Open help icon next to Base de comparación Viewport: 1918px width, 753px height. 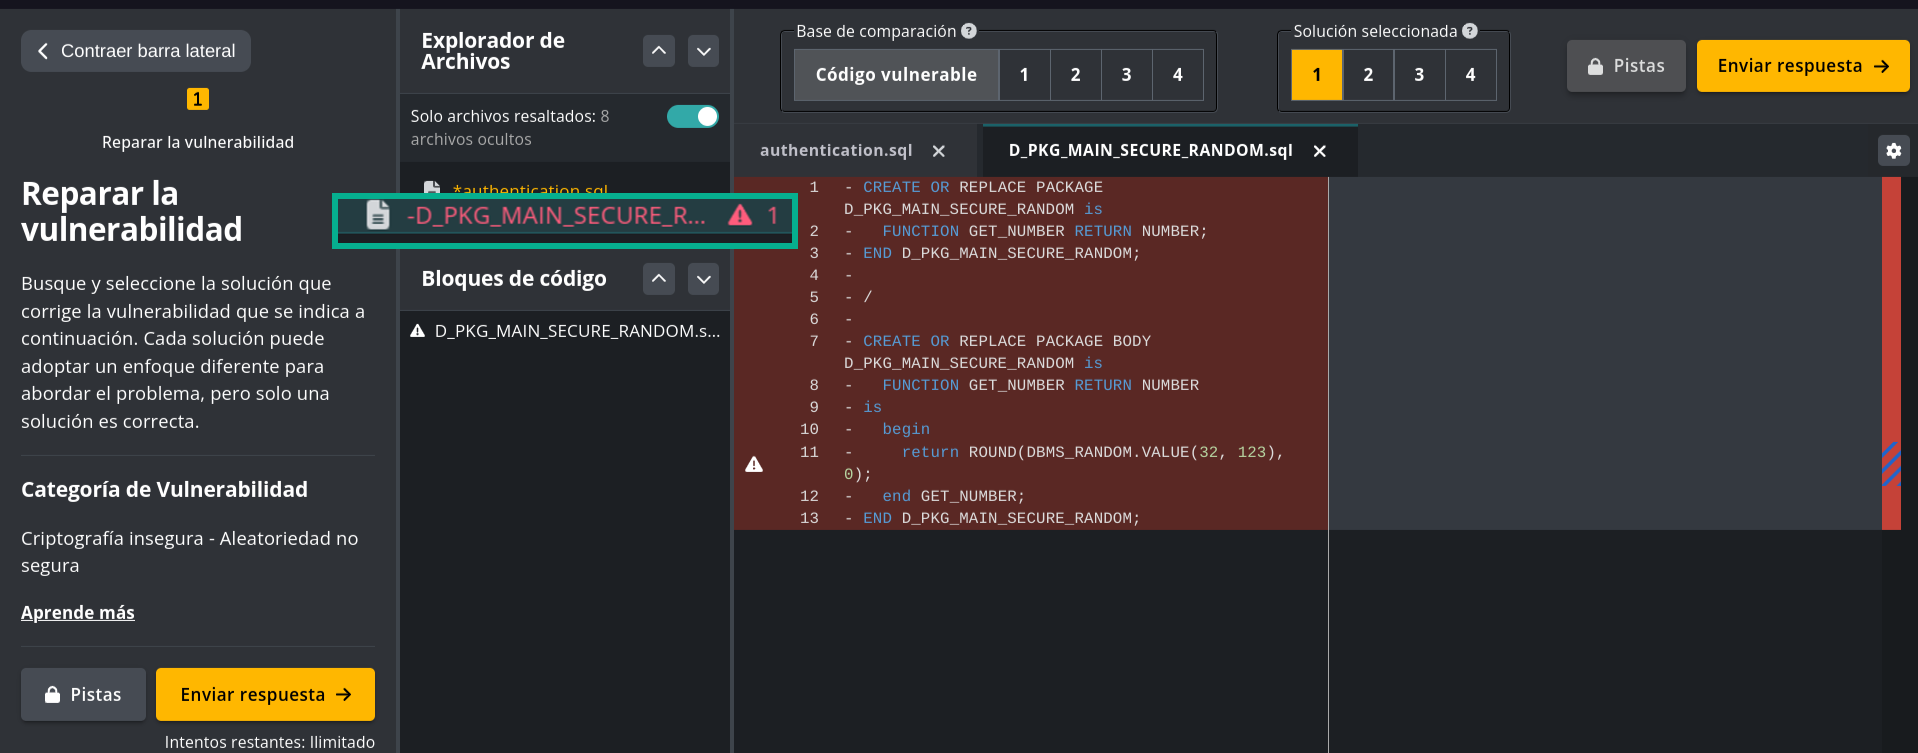click(x=969, y=31)
